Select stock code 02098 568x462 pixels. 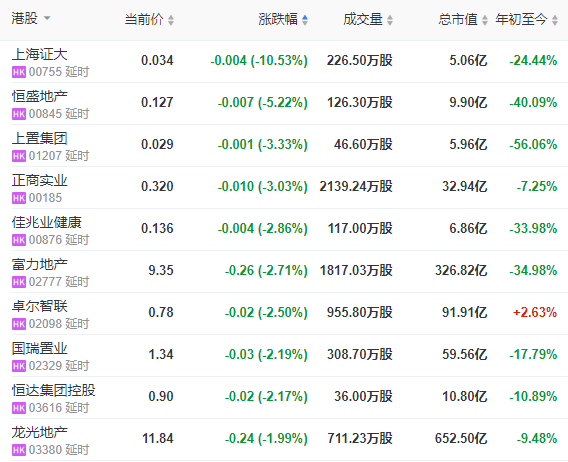(x=45, y=324)
